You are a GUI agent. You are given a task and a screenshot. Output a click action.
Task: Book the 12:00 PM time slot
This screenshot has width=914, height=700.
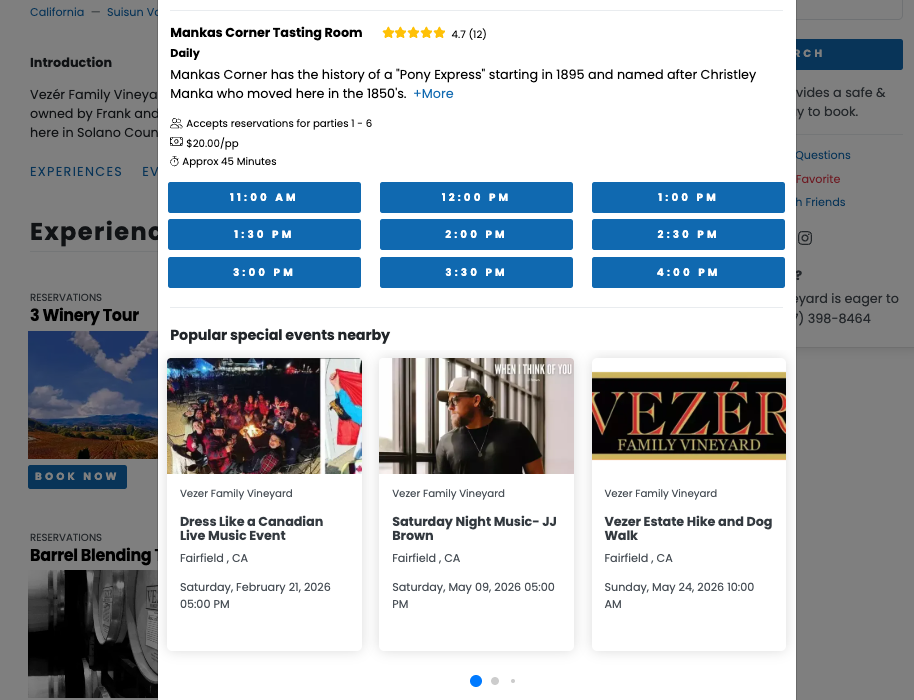point(476,197)
